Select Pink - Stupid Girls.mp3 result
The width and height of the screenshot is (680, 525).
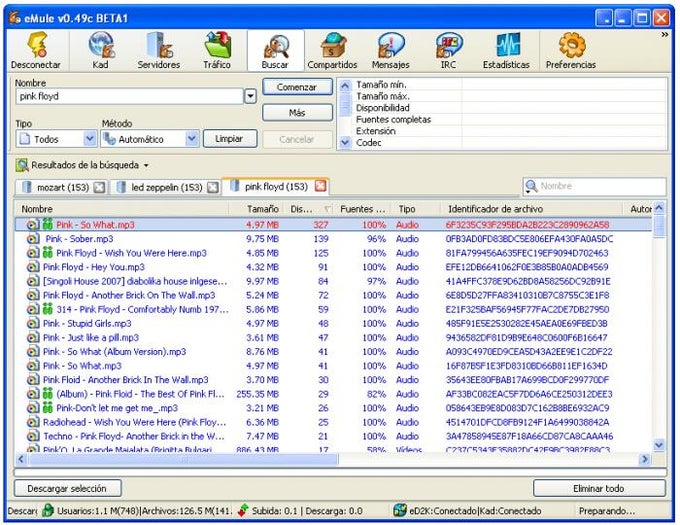pos(333,323)
